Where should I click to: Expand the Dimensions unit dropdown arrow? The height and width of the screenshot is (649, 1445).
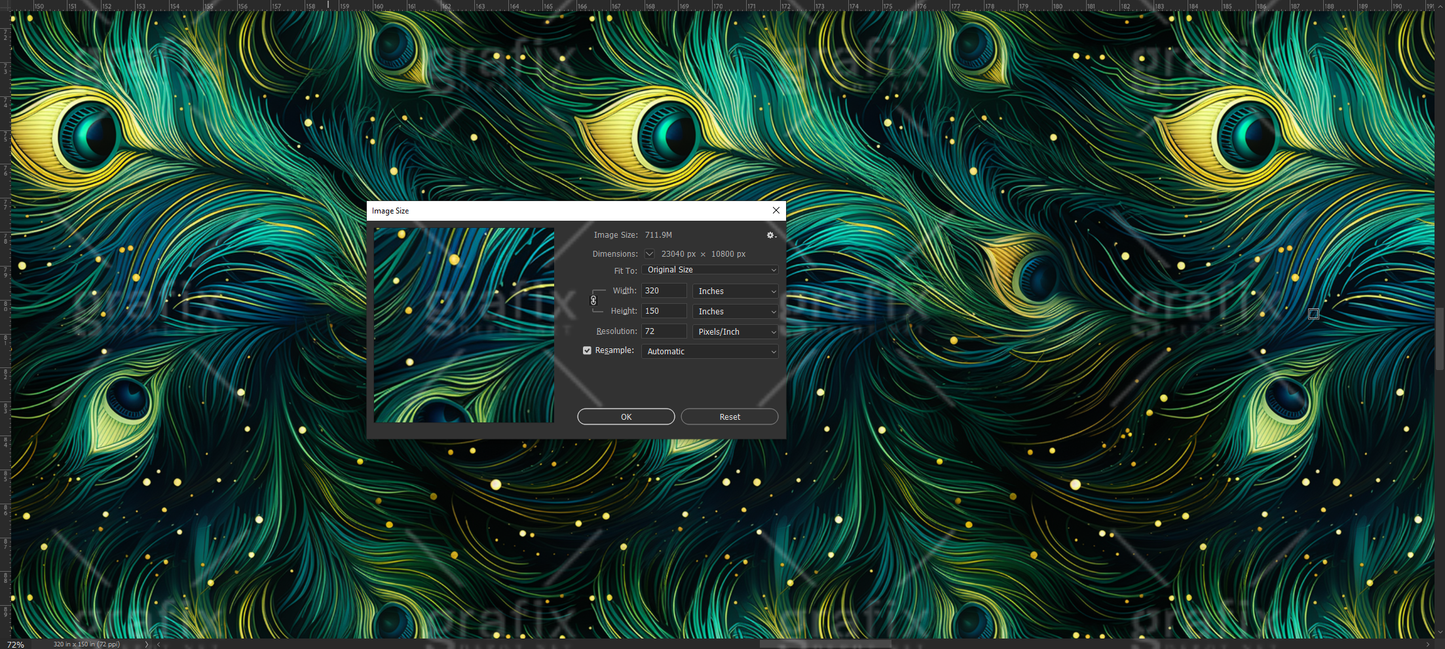(x=649, y=254)
